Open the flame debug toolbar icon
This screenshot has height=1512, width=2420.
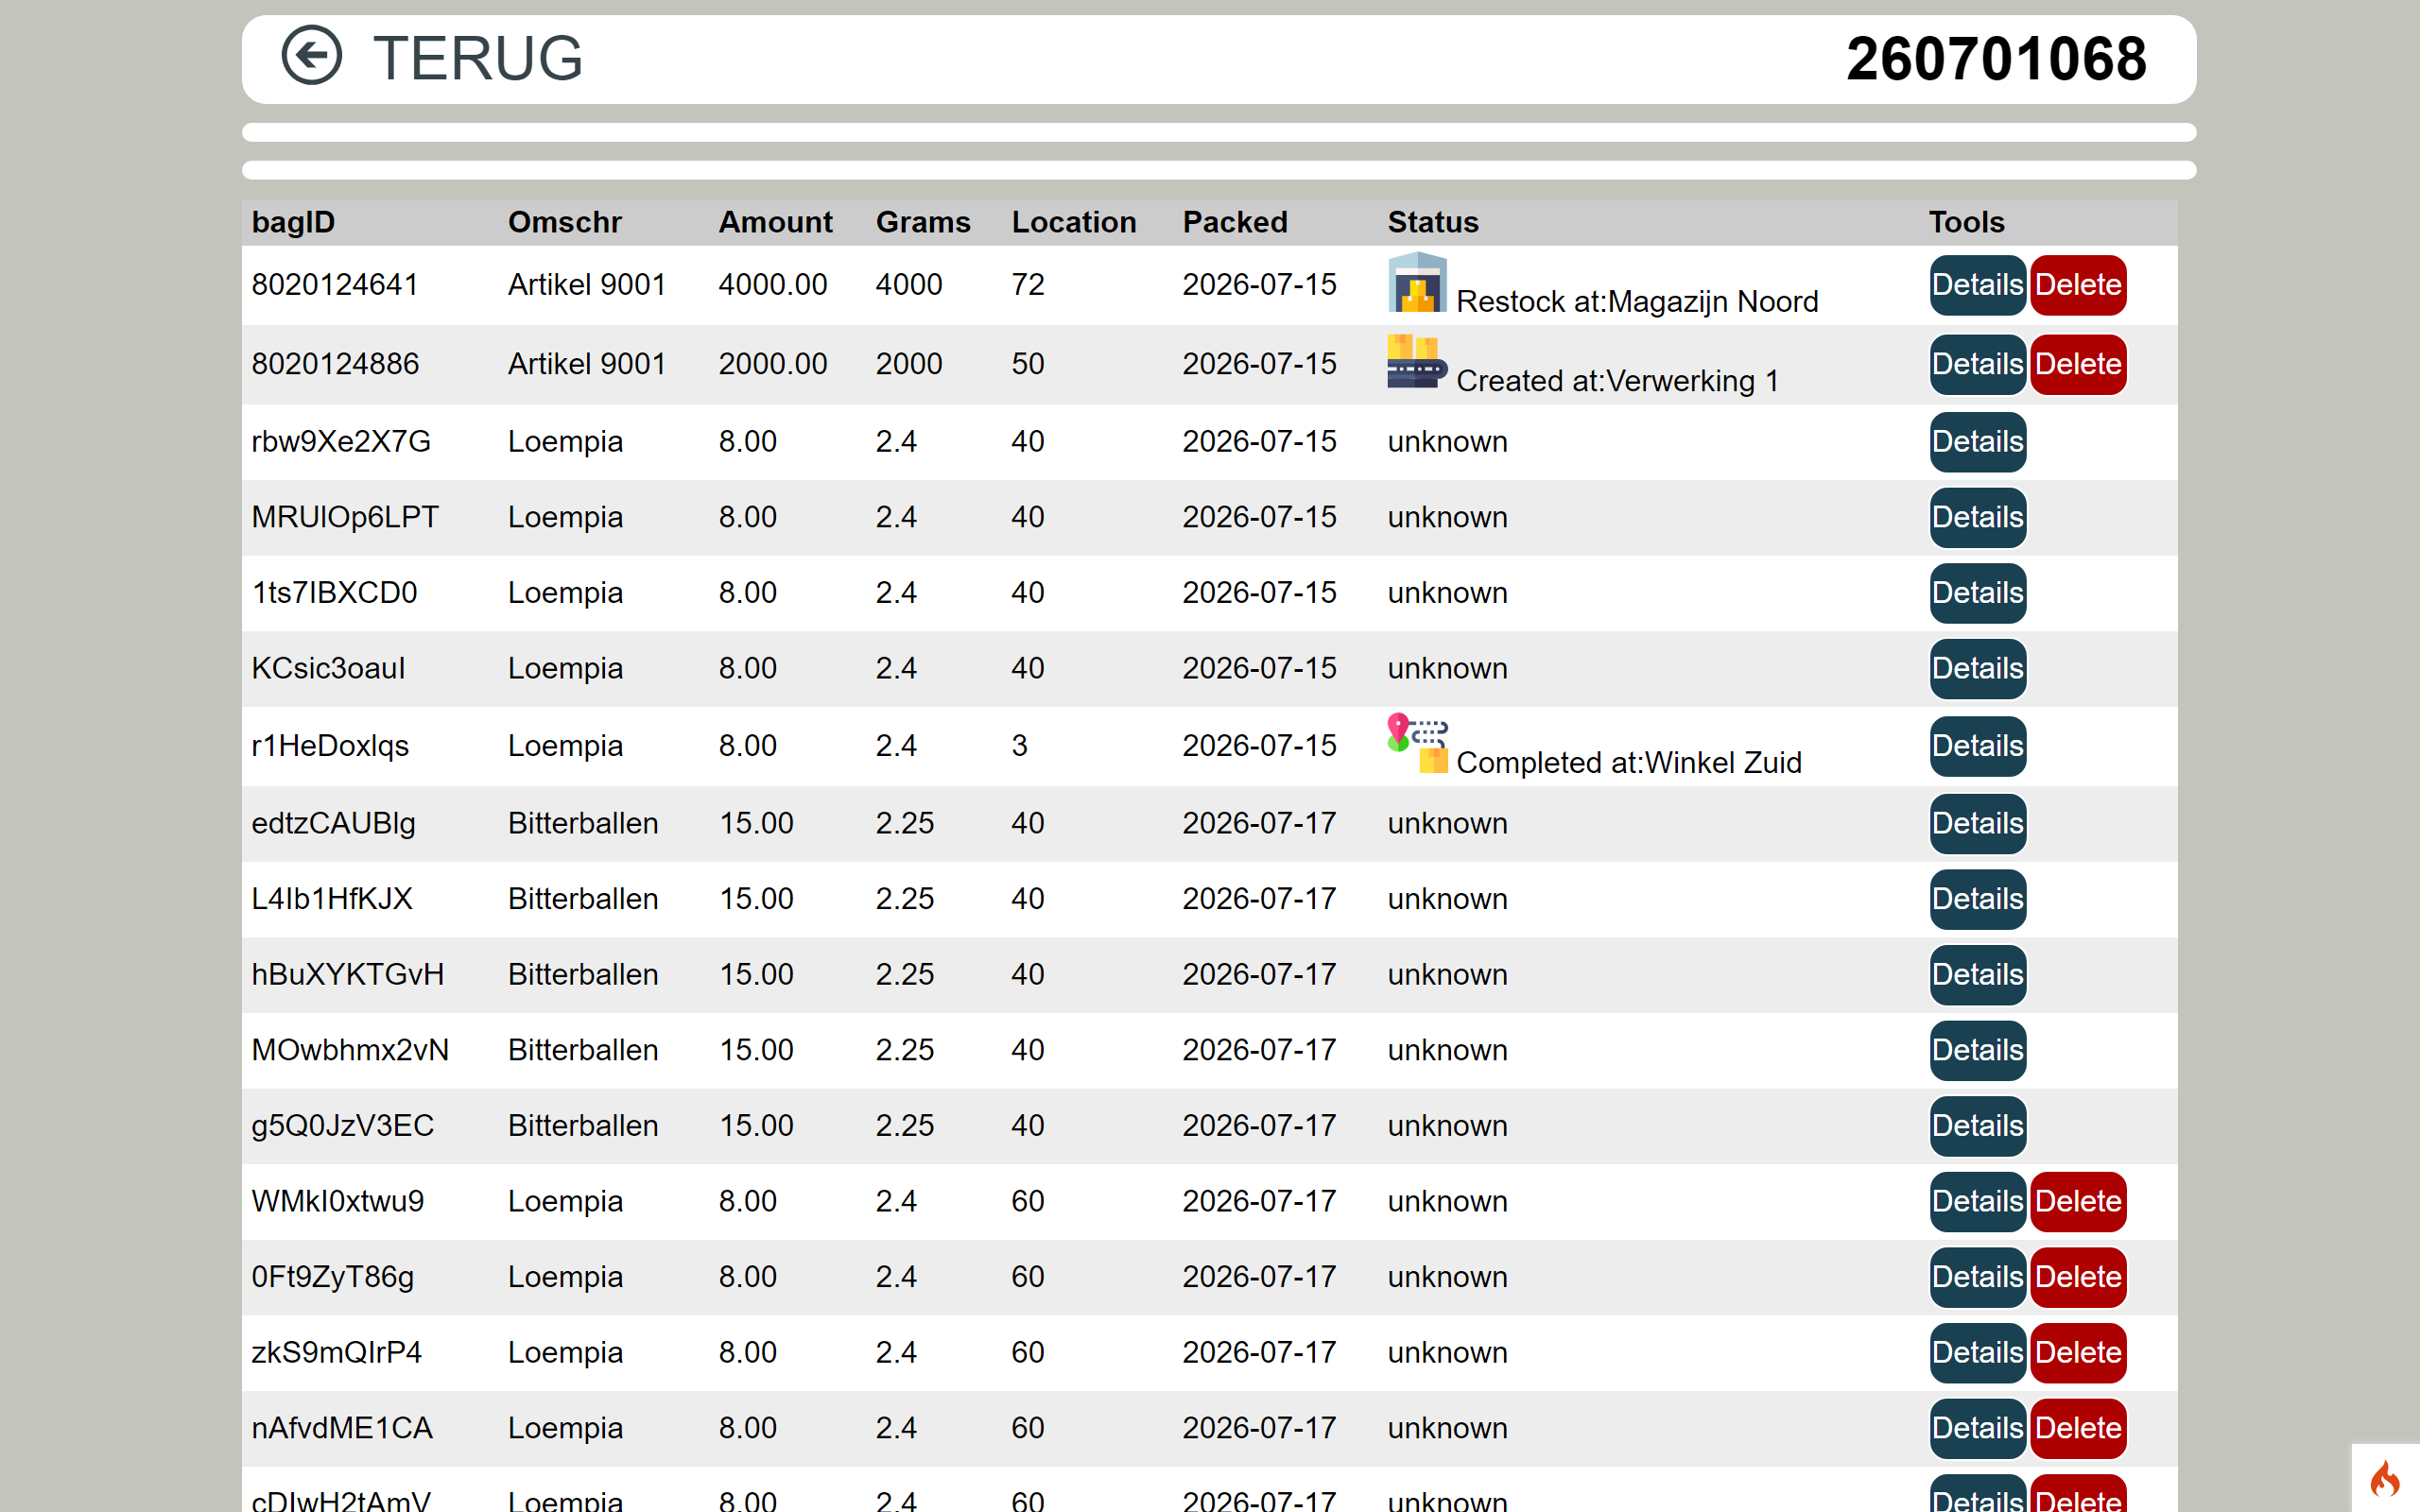[2385, 1478]
